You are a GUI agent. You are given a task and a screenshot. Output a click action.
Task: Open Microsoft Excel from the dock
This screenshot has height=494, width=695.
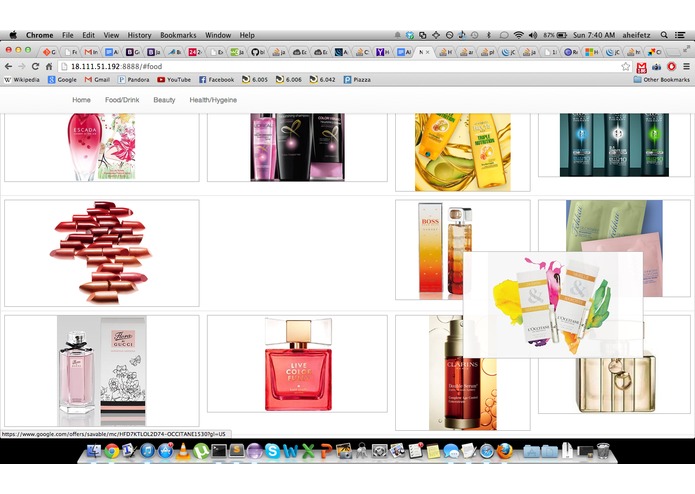pos(308,451)
